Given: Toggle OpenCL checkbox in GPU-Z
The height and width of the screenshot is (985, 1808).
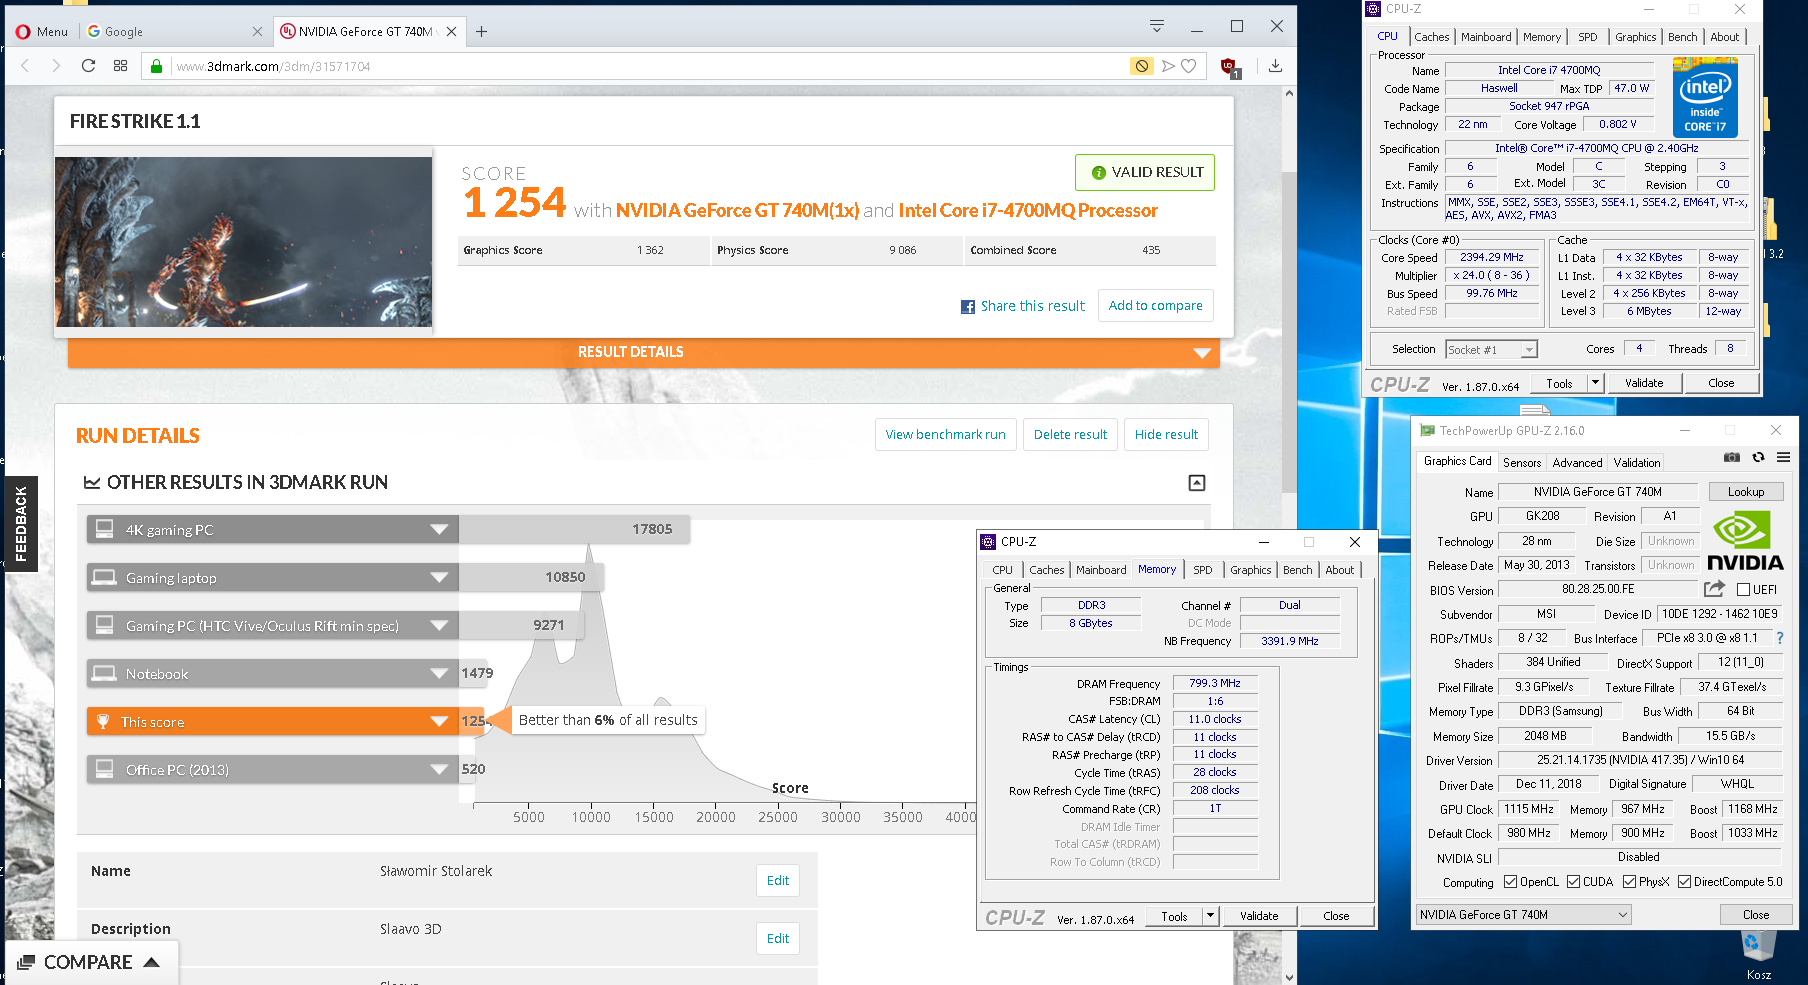Looking at the screenshot, I should [x=1510, y=882].
